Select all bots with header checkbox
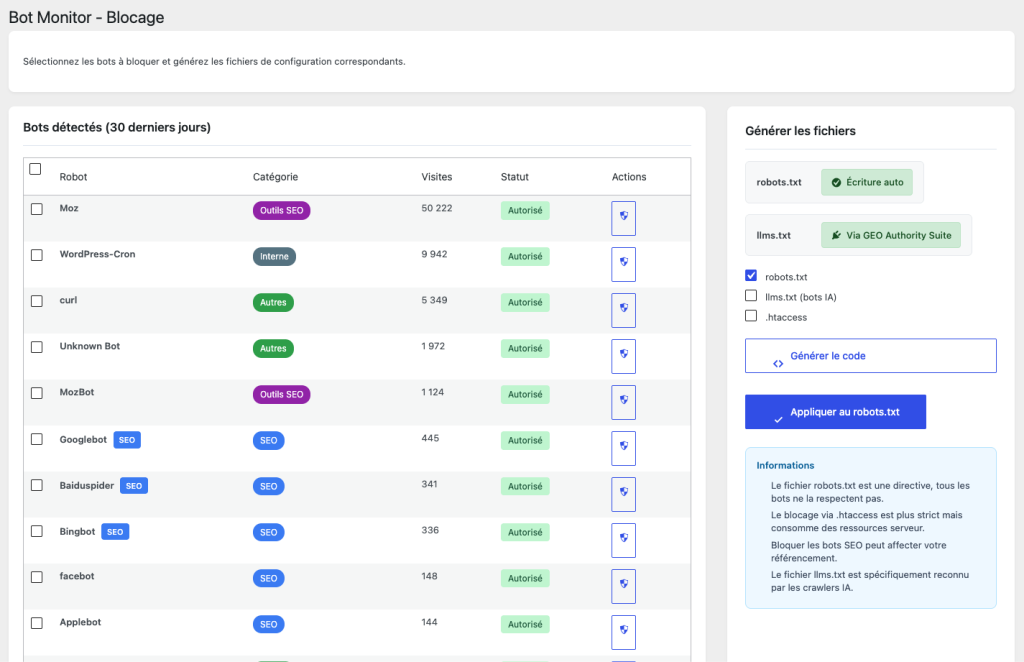This screenshot has height=662, width=1024. 35,169
